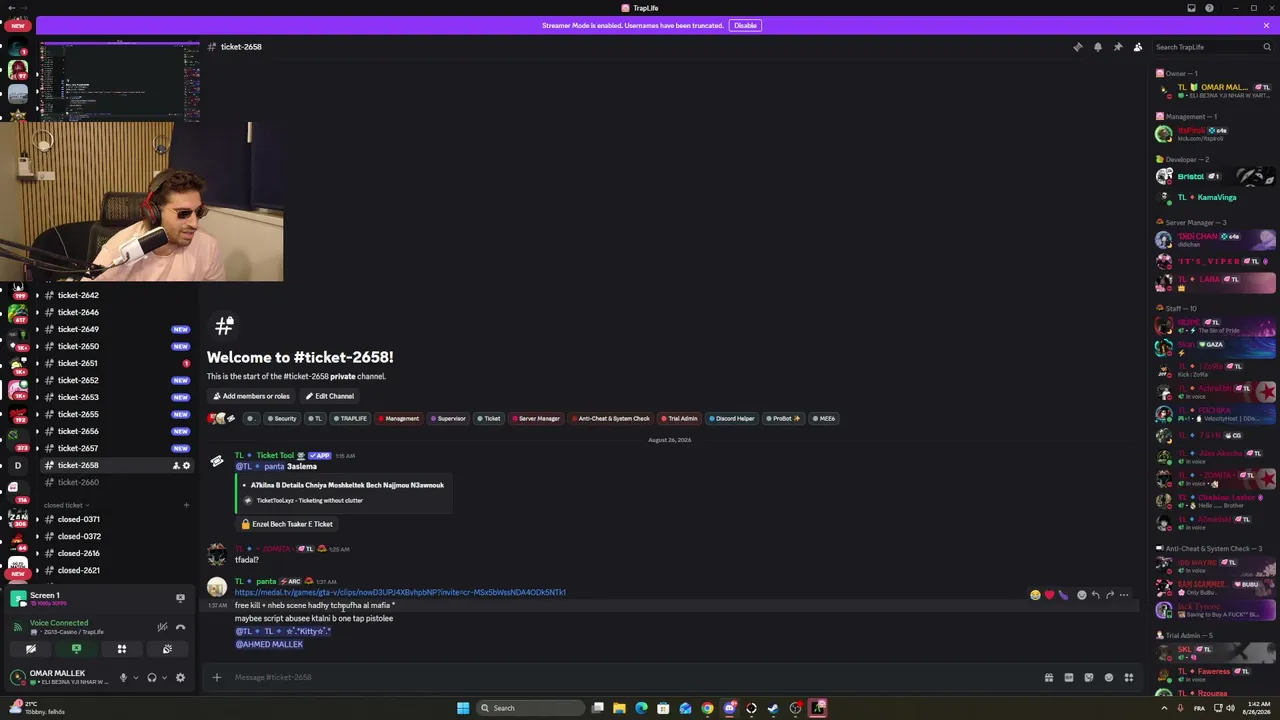
Task: Open Add Reaction picker on message
Action: pos(1081,595)
